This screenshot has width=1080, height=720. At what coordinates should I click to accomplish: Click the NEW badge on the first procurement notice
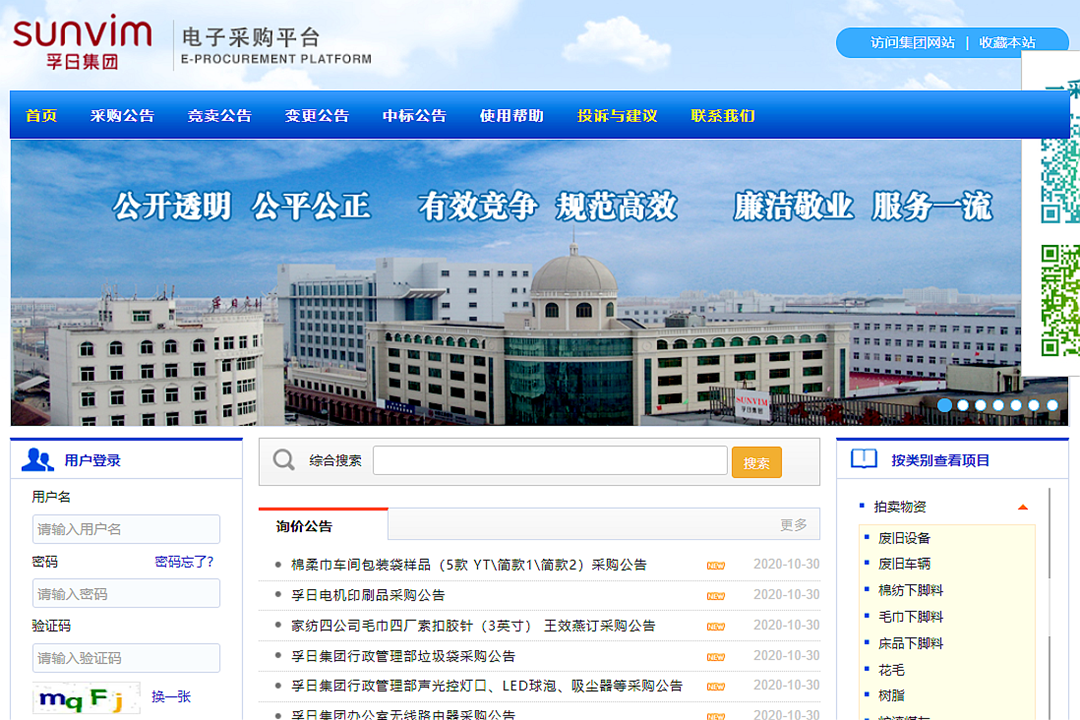point(717,564)
